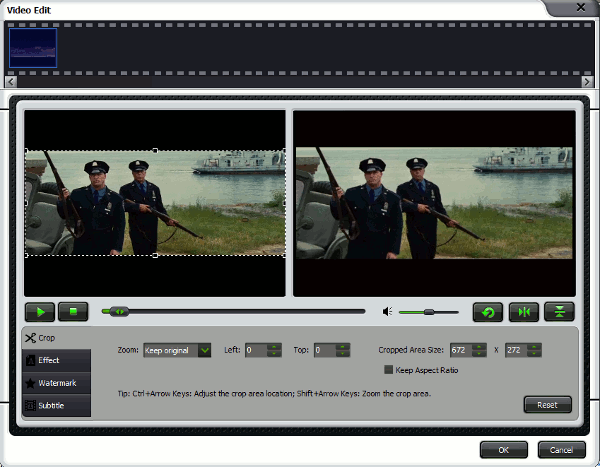Image resolution: width=600 pixels, height=467 pixels.
Task: Click the Left crop value field
Action: point(256,350)
